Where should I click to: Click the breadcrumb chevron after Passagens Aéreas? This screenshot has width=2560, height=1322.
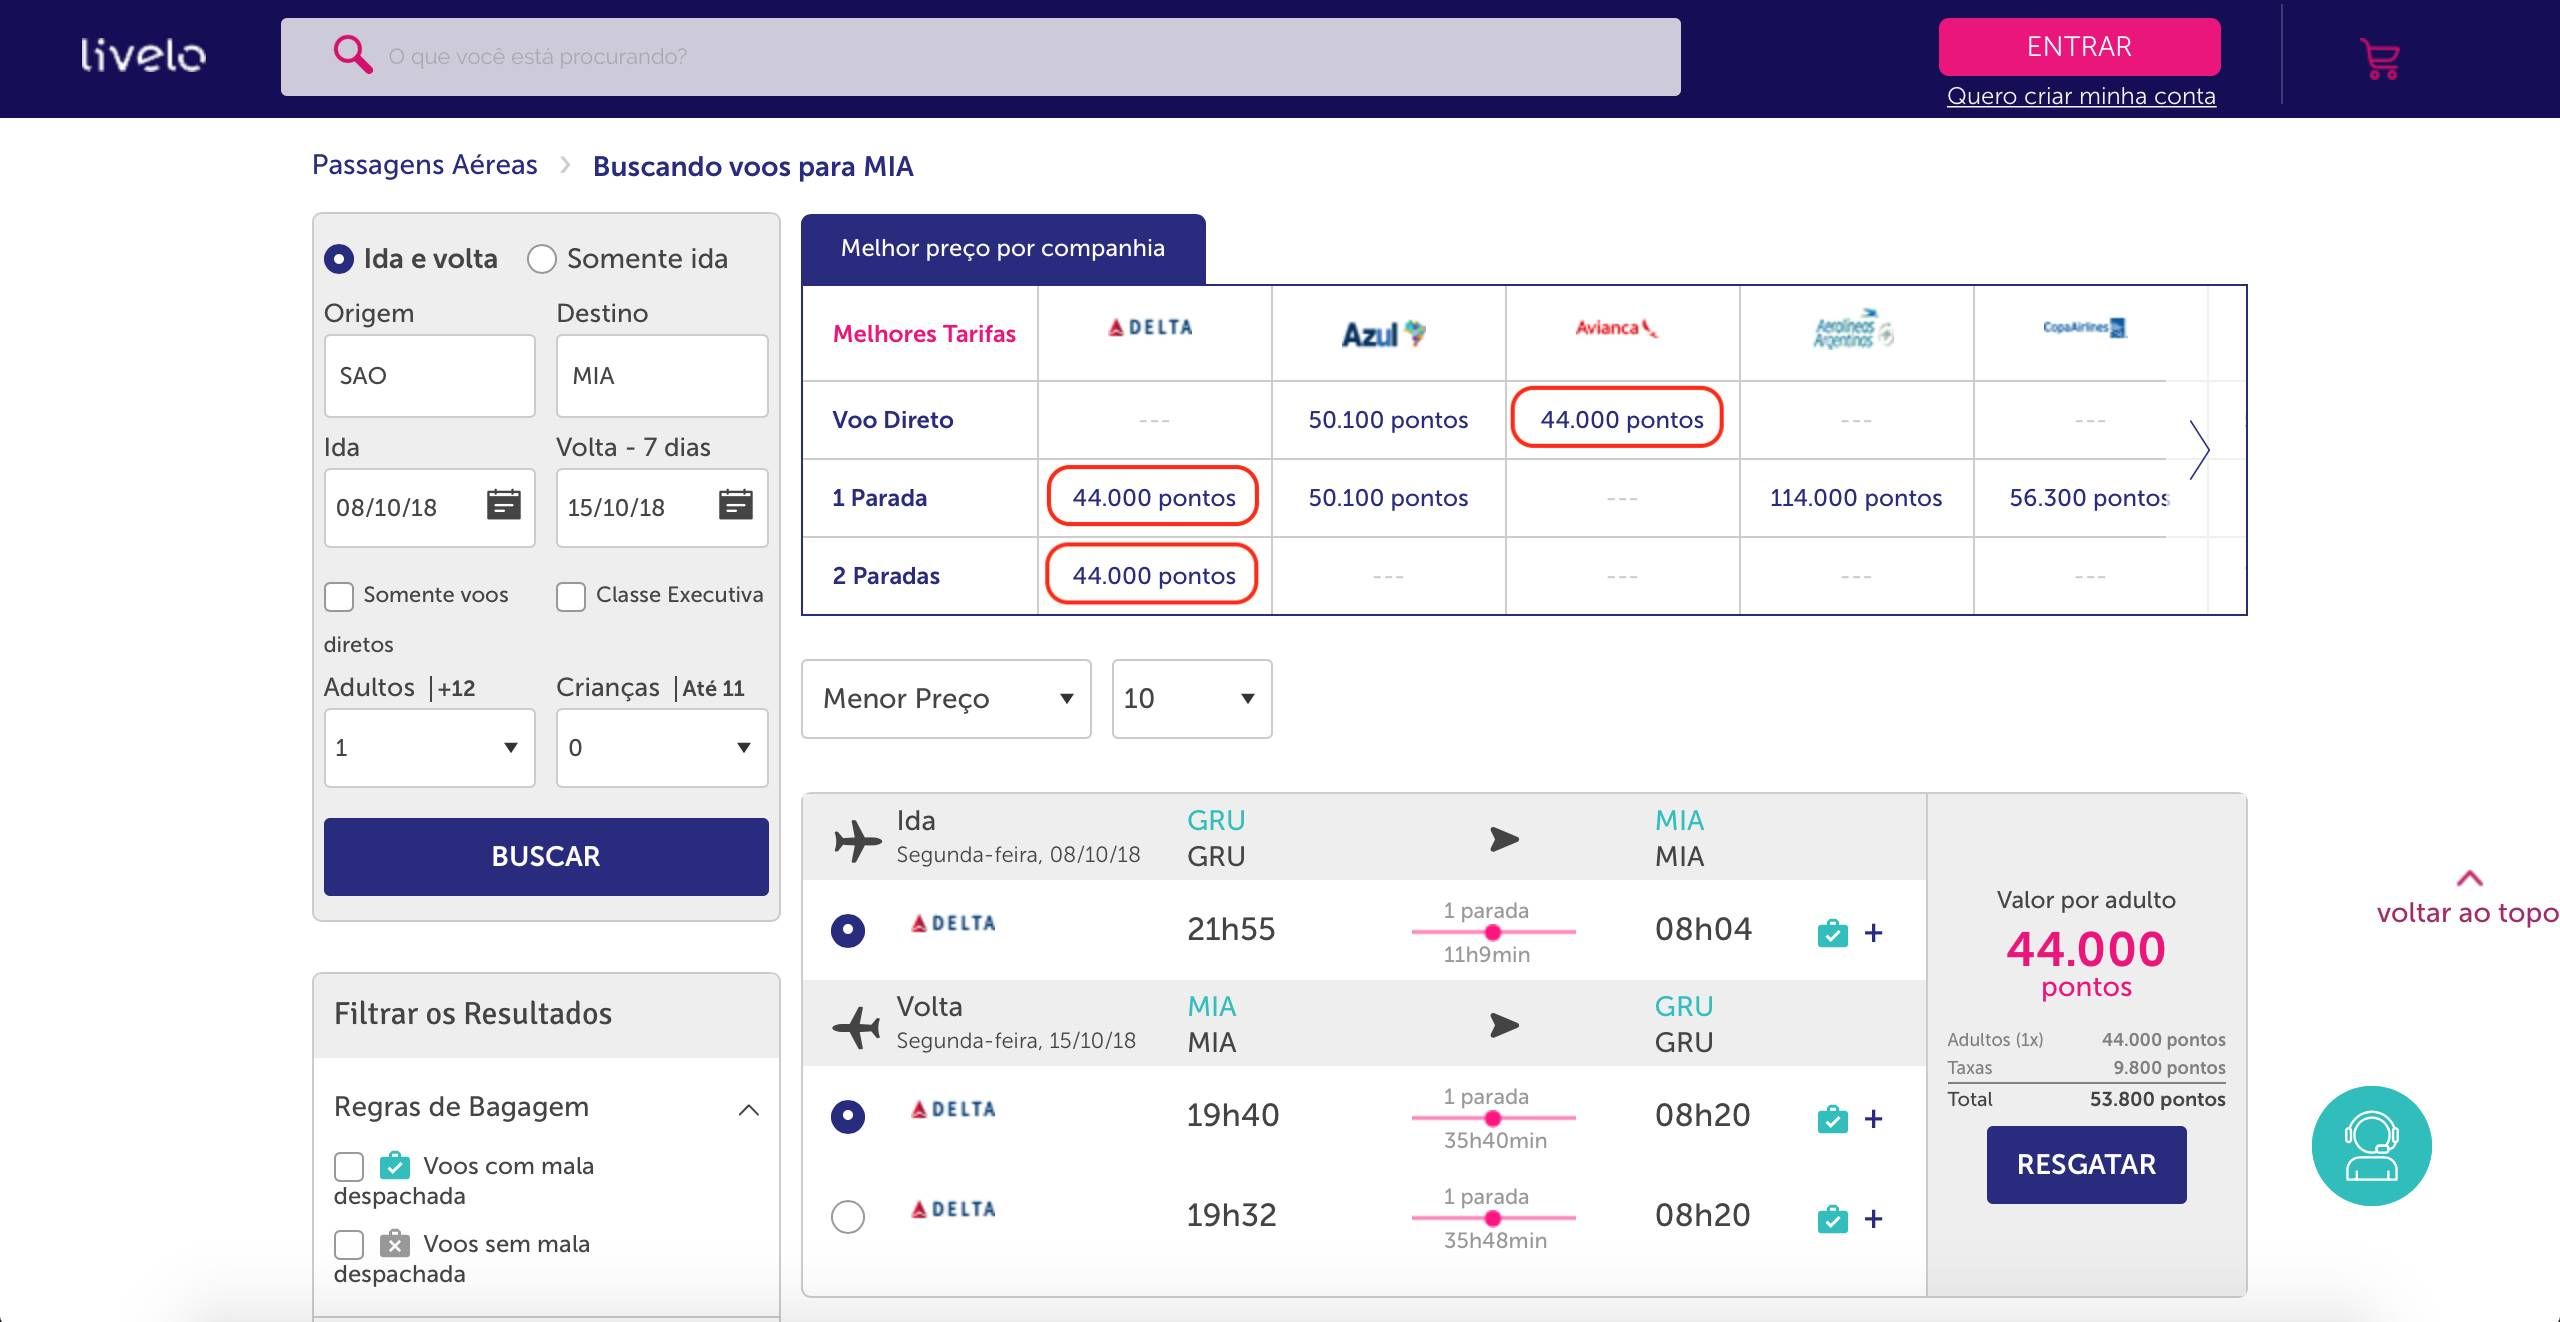(x=565, y=164)
